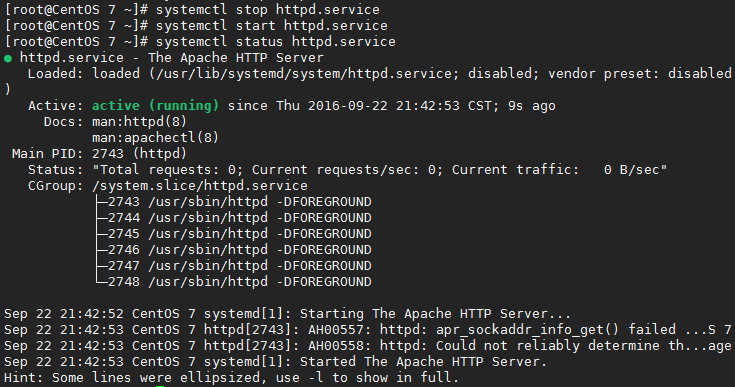Click the 'systemctl stop httpd.service' command
The height and width of the screenshot is (387, 735).
[x=268, y=9]
